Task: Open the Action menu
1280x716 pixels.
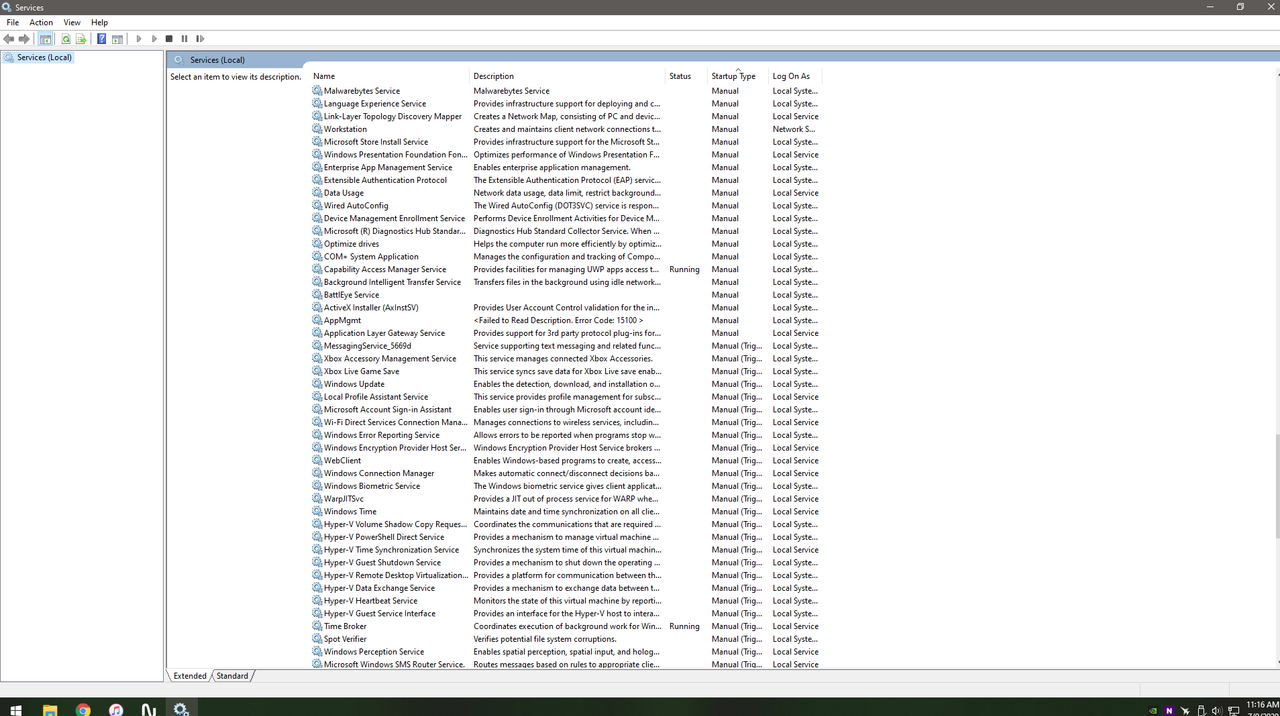Action: tap(41, 22)
